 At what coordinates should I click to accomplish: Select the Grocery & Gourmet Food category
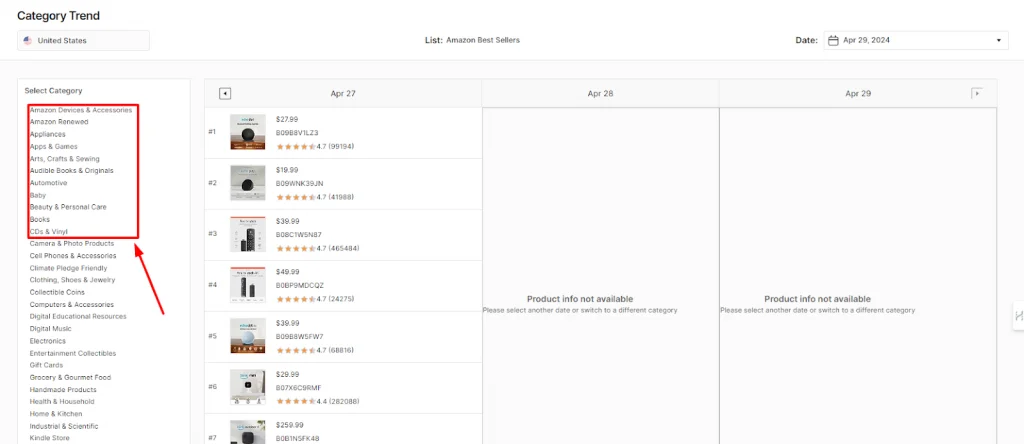[71, 377]
